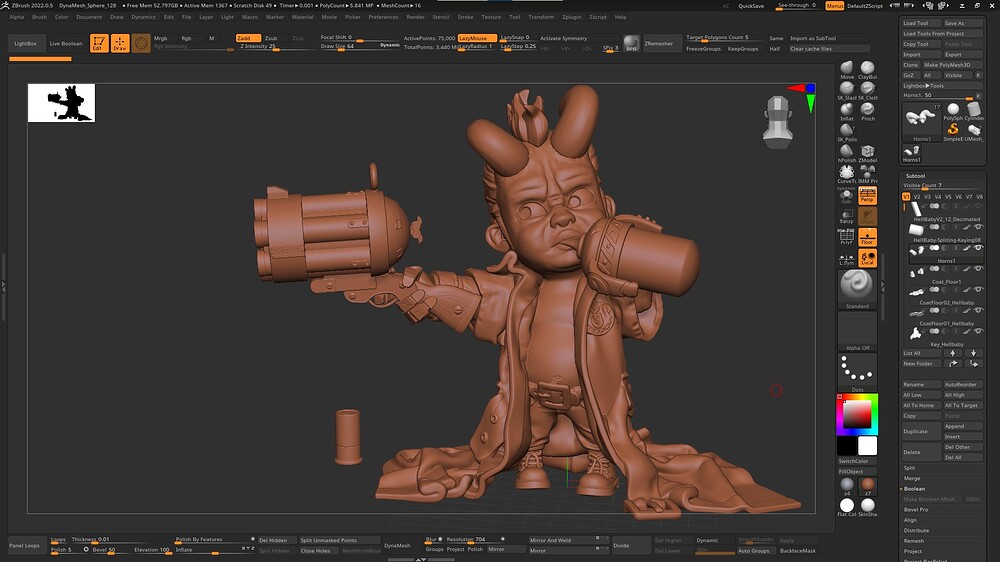Toggle the Floor grid
Viewport: 1000px width, 562px height.
(867, 237)
